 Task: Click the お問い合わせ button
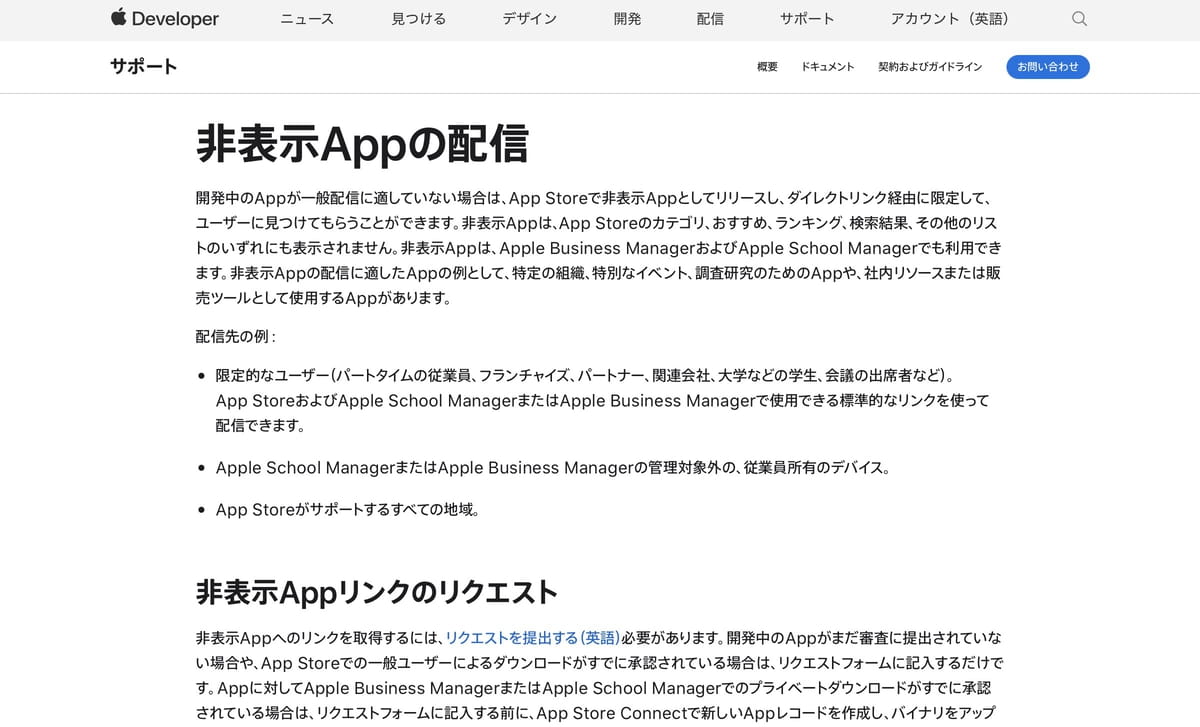pos(1048,67)
